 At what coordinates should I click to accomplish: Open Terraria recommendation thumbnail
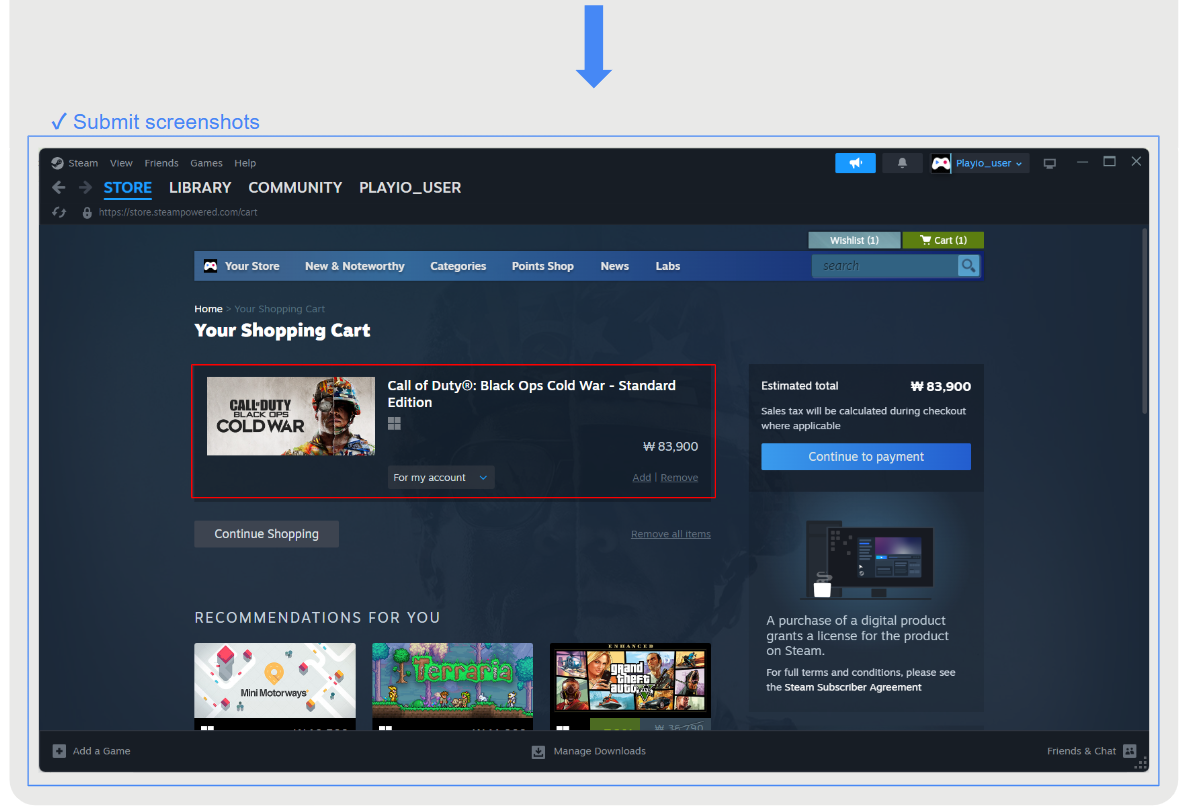click(x=453, y=681)
